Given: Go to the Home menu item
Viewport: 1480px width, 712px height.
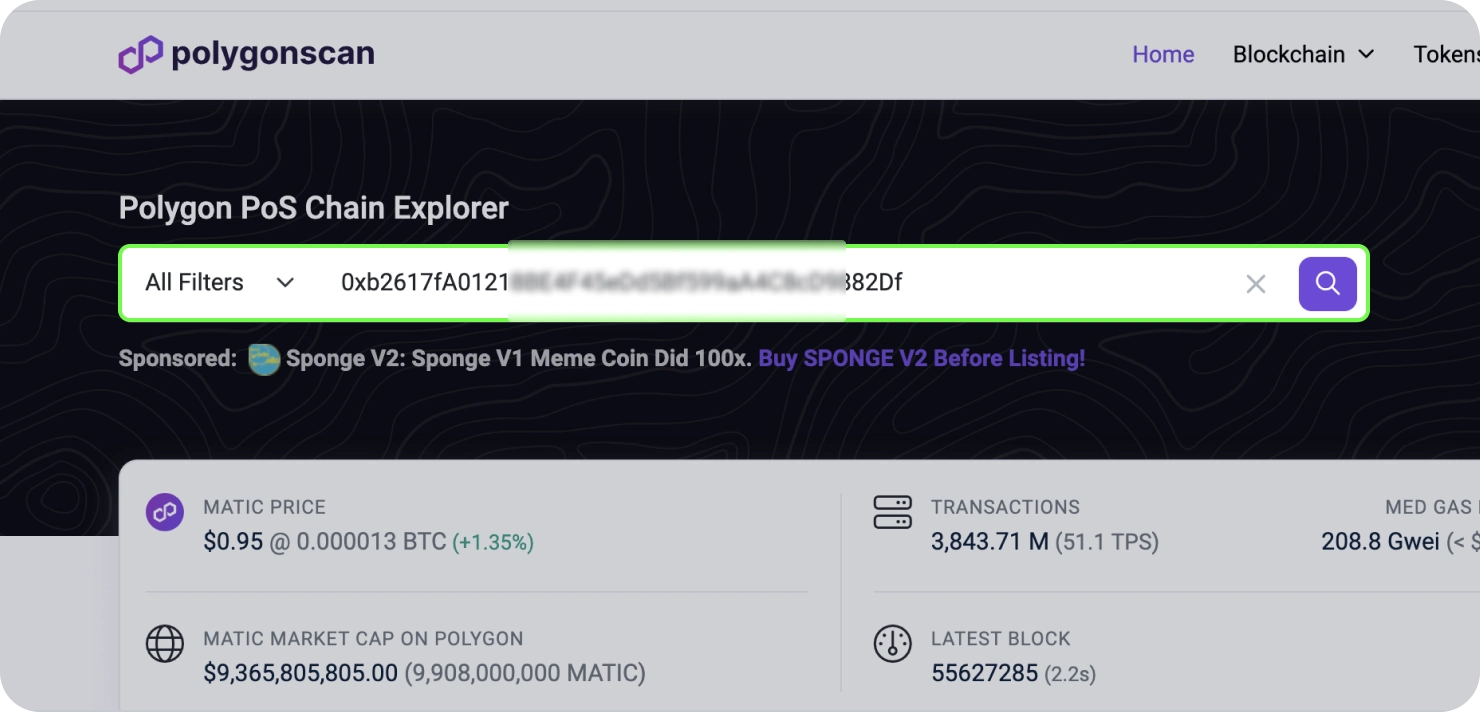Looking at the screenshot, I should click(1163, 54).
